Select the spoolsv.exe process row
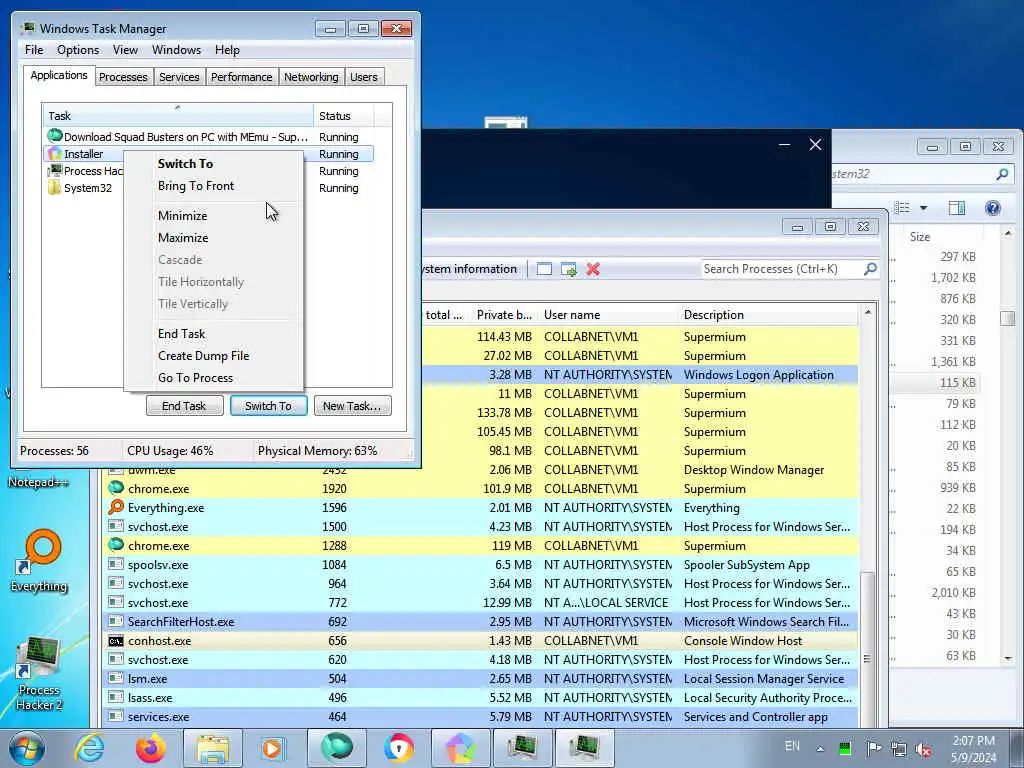 481,565
